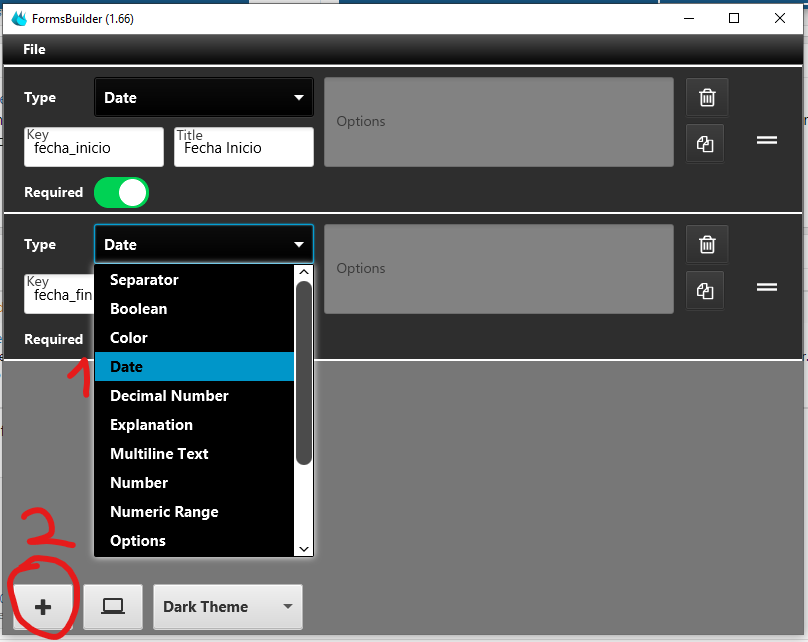
Task: Close the FormsBuilder window
Action: [780, 19]
